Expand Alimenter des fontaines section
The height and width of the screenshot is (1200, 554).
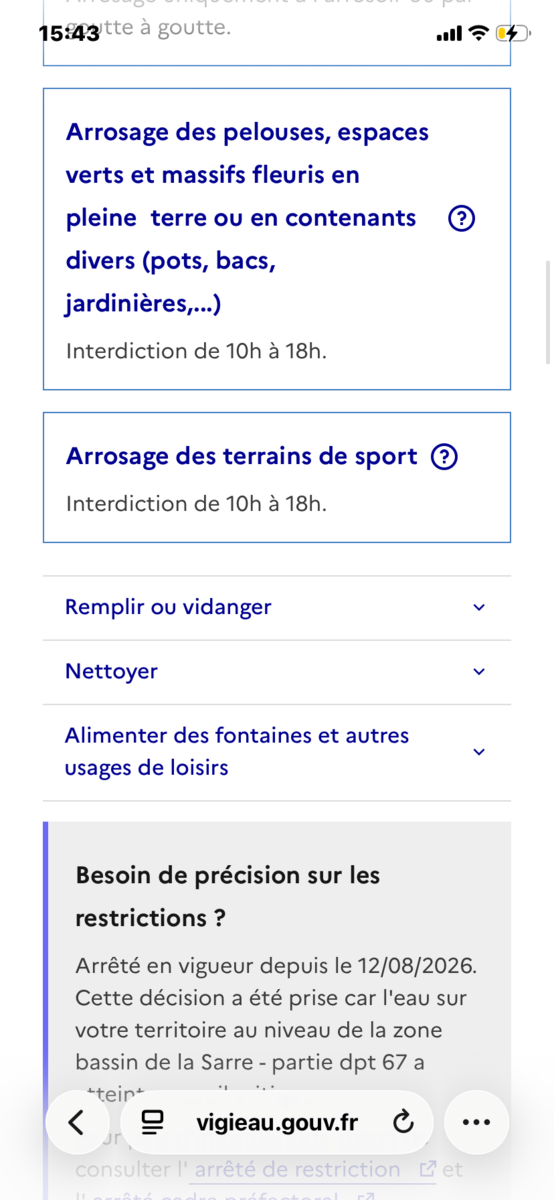click(277, 752)
